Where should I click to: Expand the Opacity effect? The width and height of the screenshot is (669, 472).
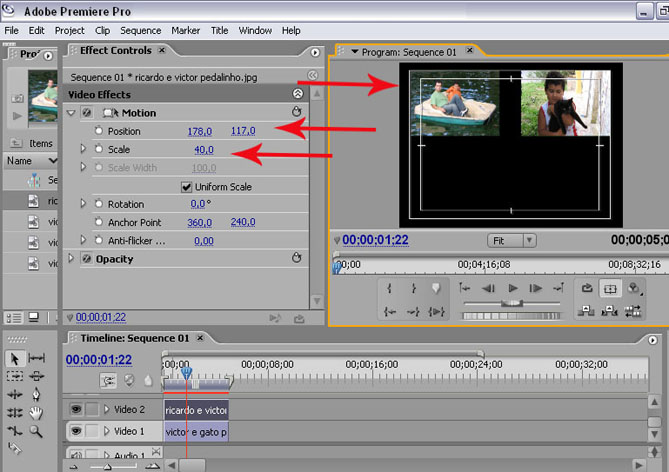[71, 259]
